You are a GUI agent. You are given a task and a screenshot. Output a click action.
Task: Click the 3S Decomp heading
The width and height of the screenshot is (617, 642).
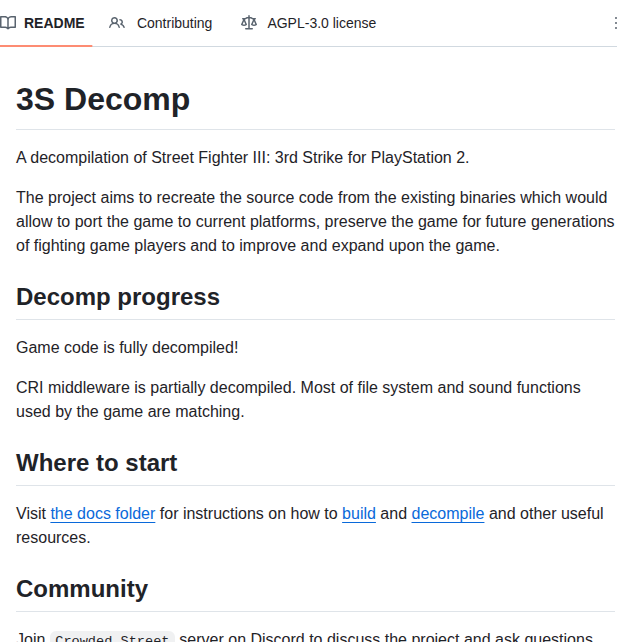pos(103,99)
